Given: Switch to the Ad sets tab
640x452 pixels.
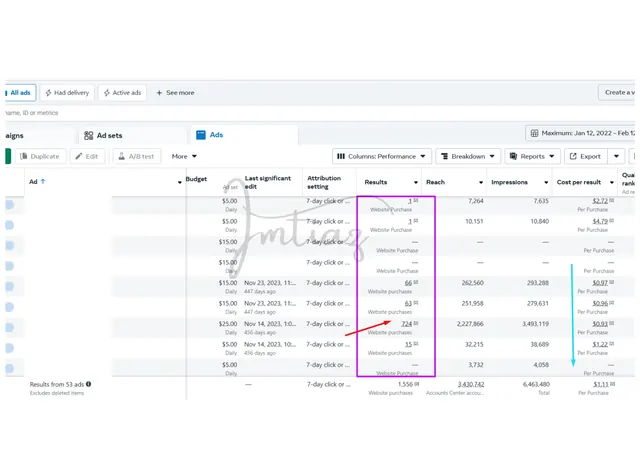Looking at the screenshot, I should pyautogui.click(x=104, y=135).
